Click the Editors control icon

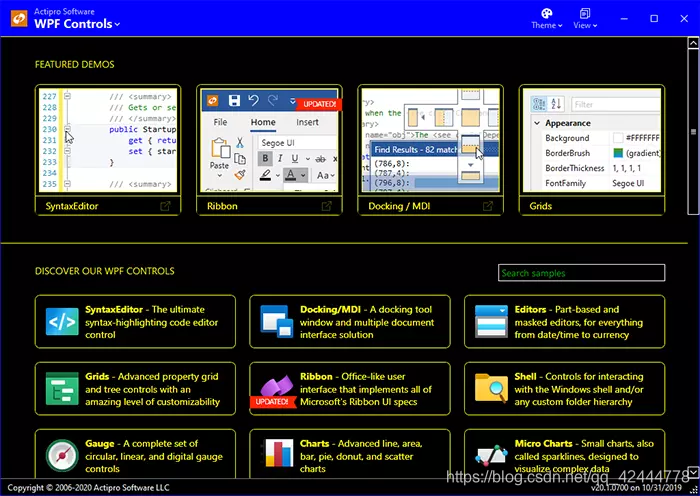tap(491, 321)
